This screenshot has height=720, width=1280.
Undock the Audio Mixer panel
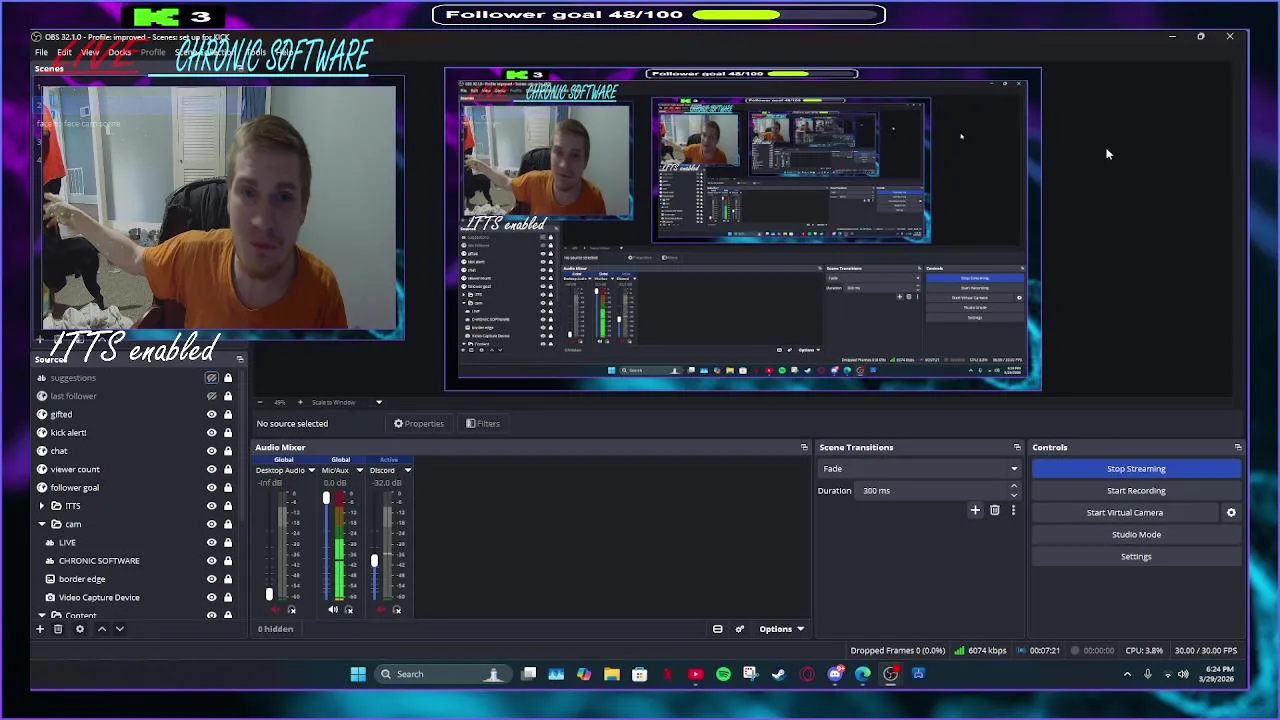click(804, 447)
